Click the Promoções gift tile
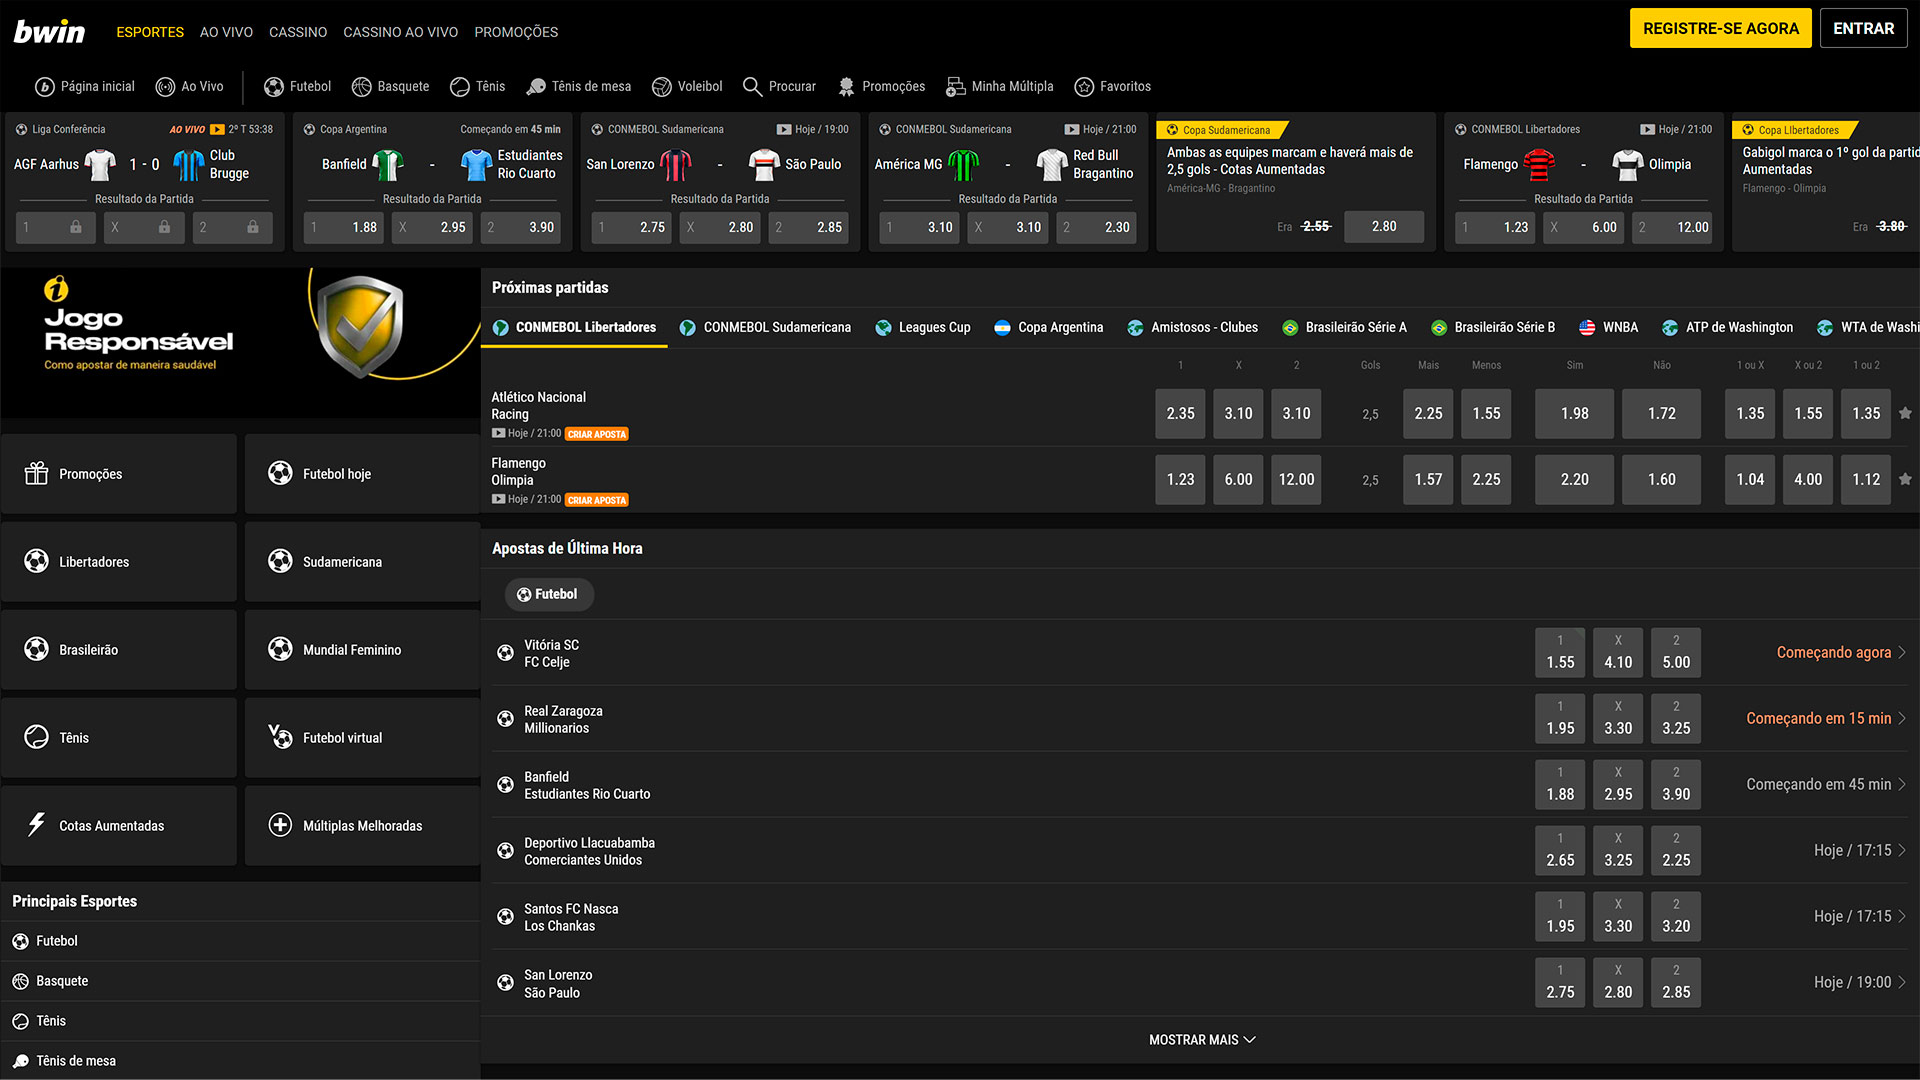The height and width of the screenshot is (1080, 1920). (x=119, y=474)
